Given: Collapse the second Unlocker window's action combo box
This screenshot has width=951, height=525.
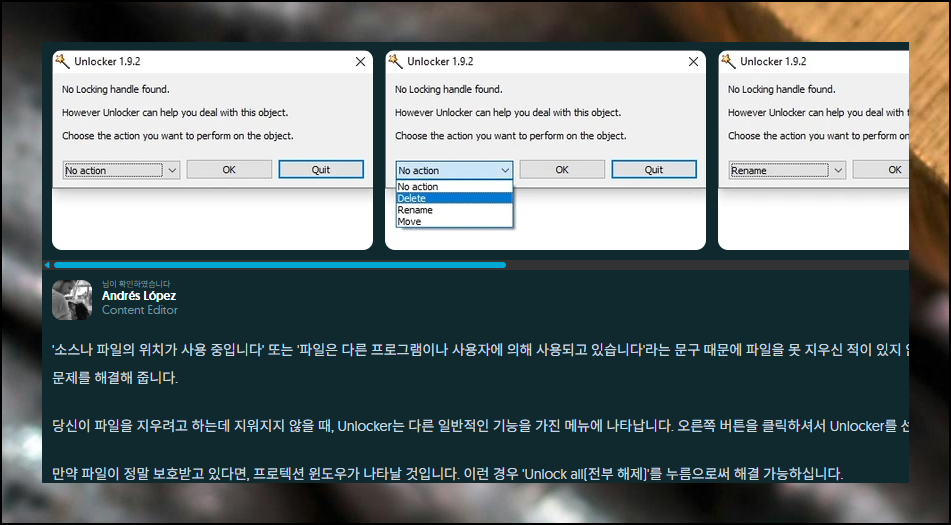Looking at the screenshot, I should 454,170.
